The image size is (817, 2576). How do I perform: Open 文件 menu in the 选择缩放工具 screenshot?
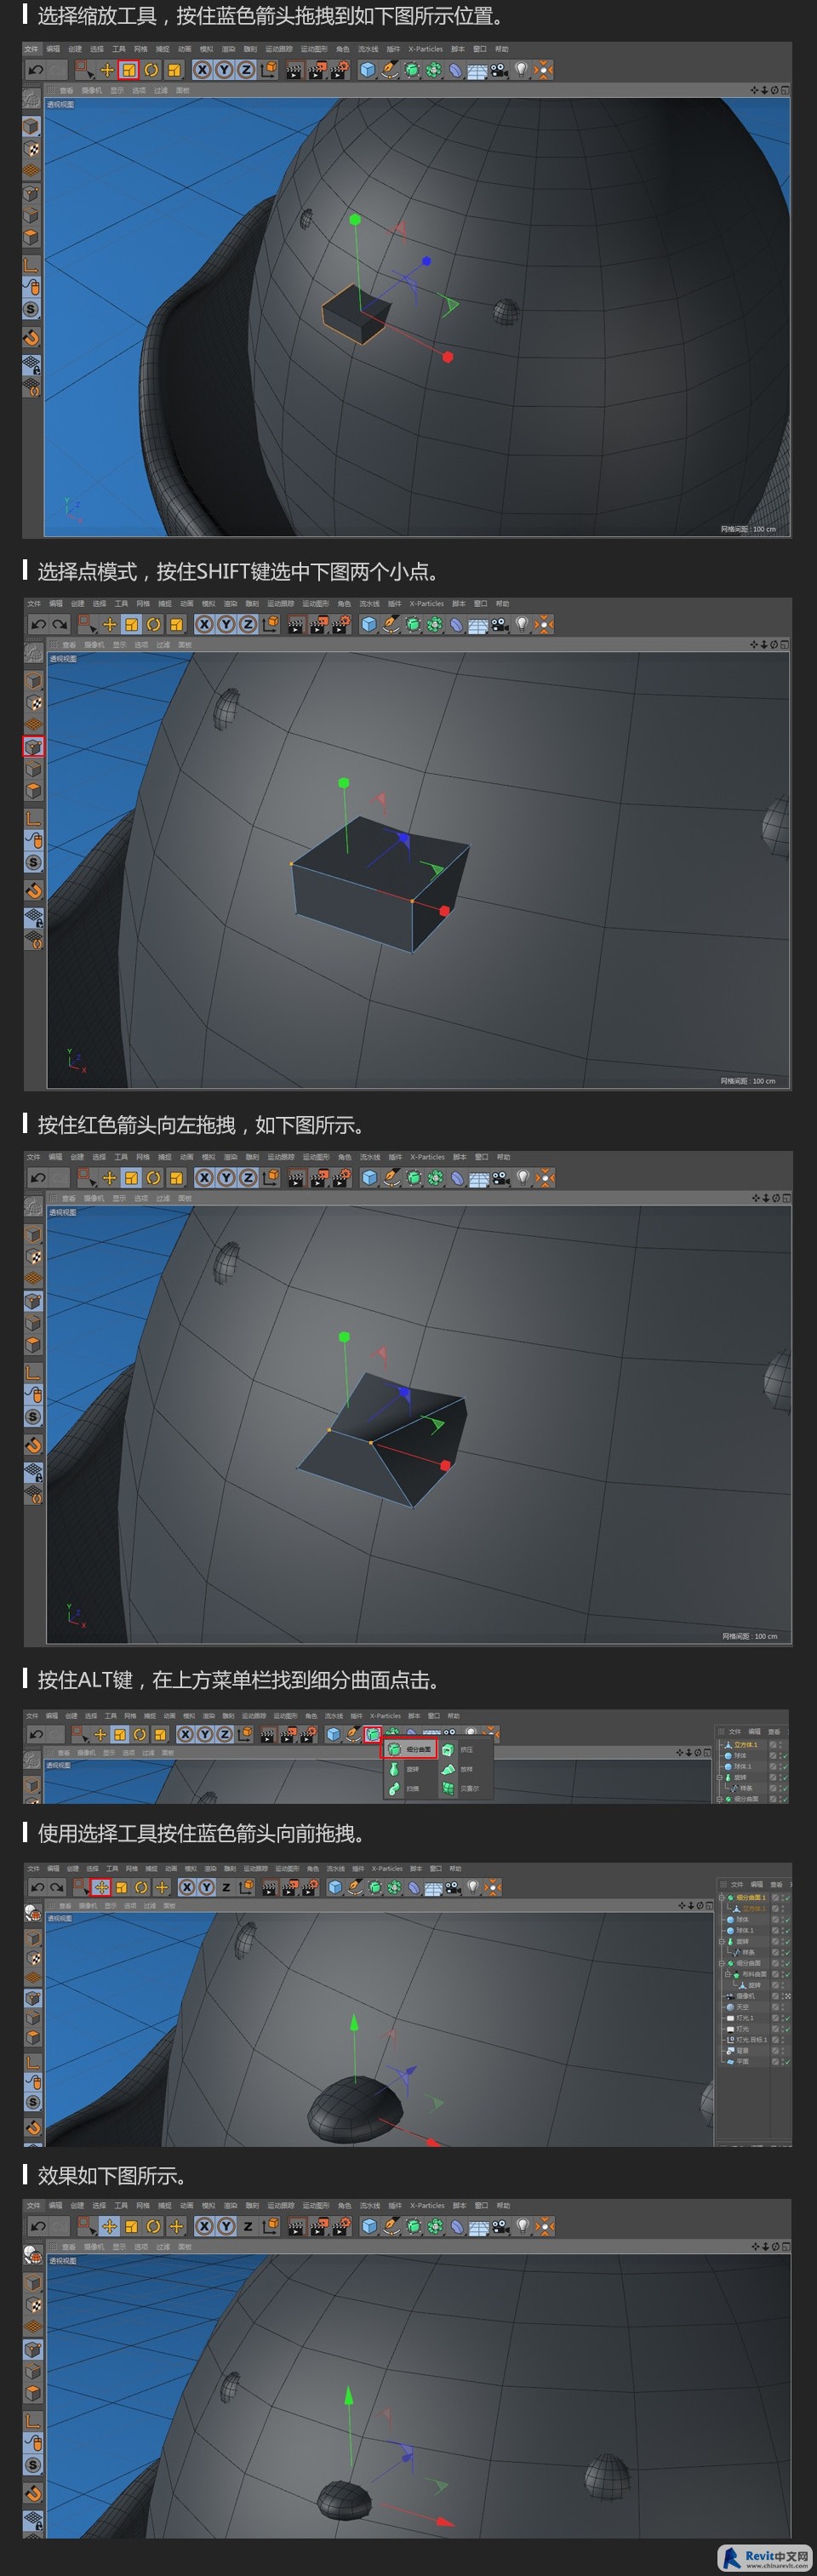(31, 49)
